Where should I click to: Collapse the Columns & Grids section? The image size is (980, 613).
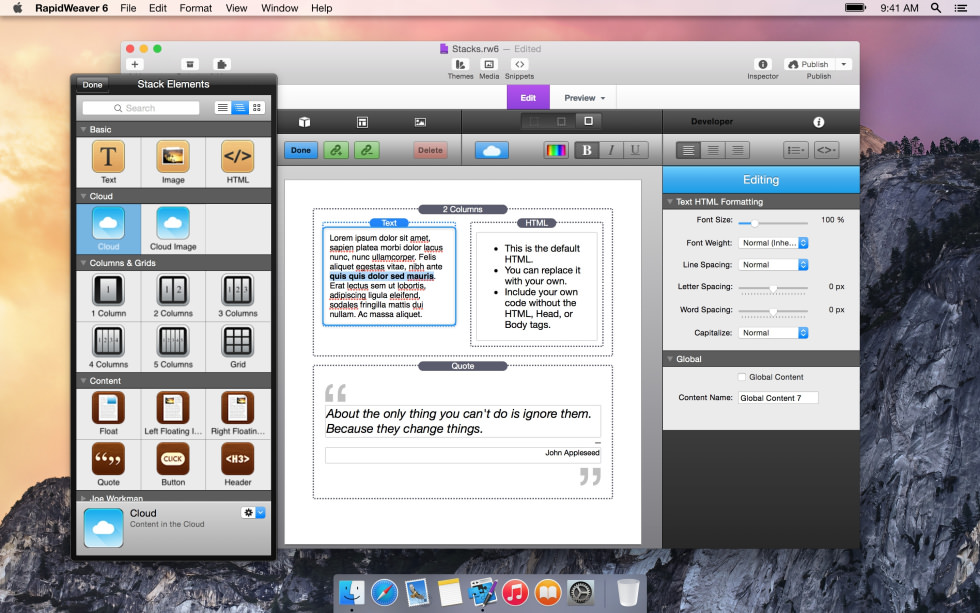(83, 263)
